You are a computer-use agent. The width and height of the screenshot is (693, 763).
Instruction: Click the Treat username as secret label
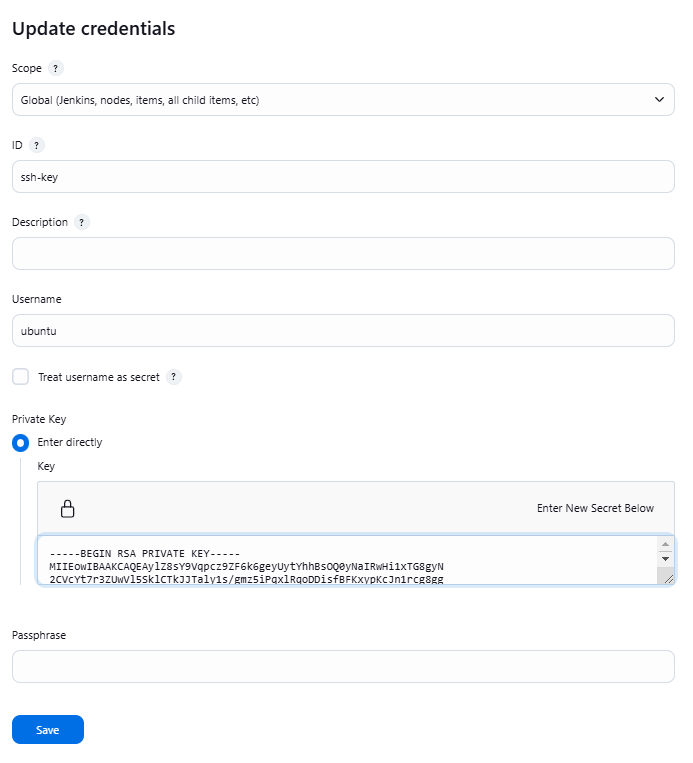pyautogui.click(x=99, y=377)
